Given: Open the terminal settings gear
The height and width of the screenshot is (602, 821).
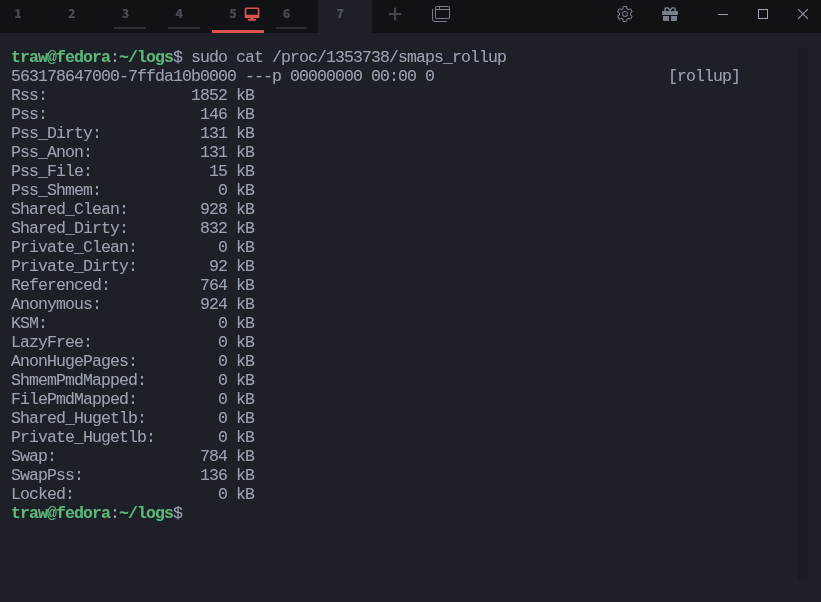Looking at the screenshot, I should point(624,14).
